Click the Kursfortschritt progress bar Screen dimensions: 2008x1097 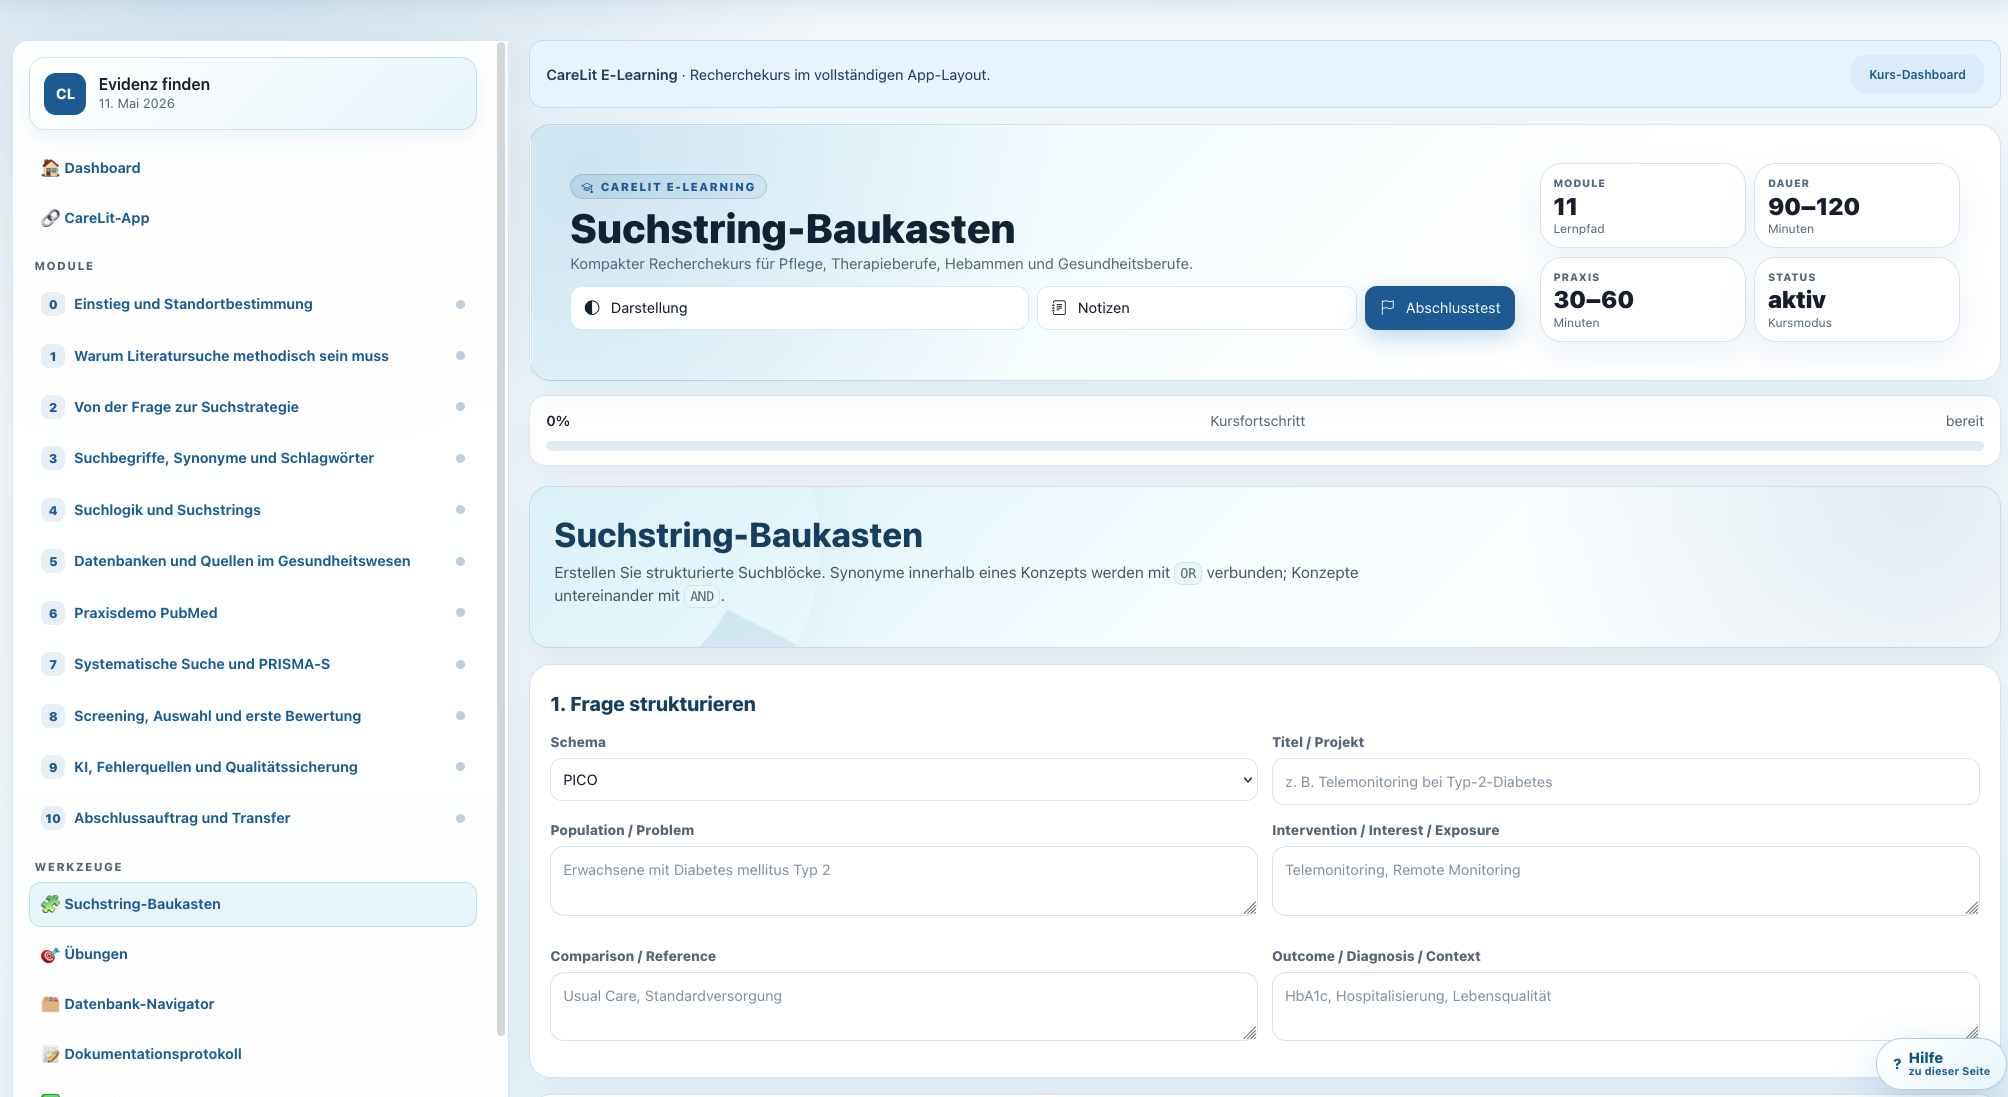pyautogui.click(x=1264, y=446)
